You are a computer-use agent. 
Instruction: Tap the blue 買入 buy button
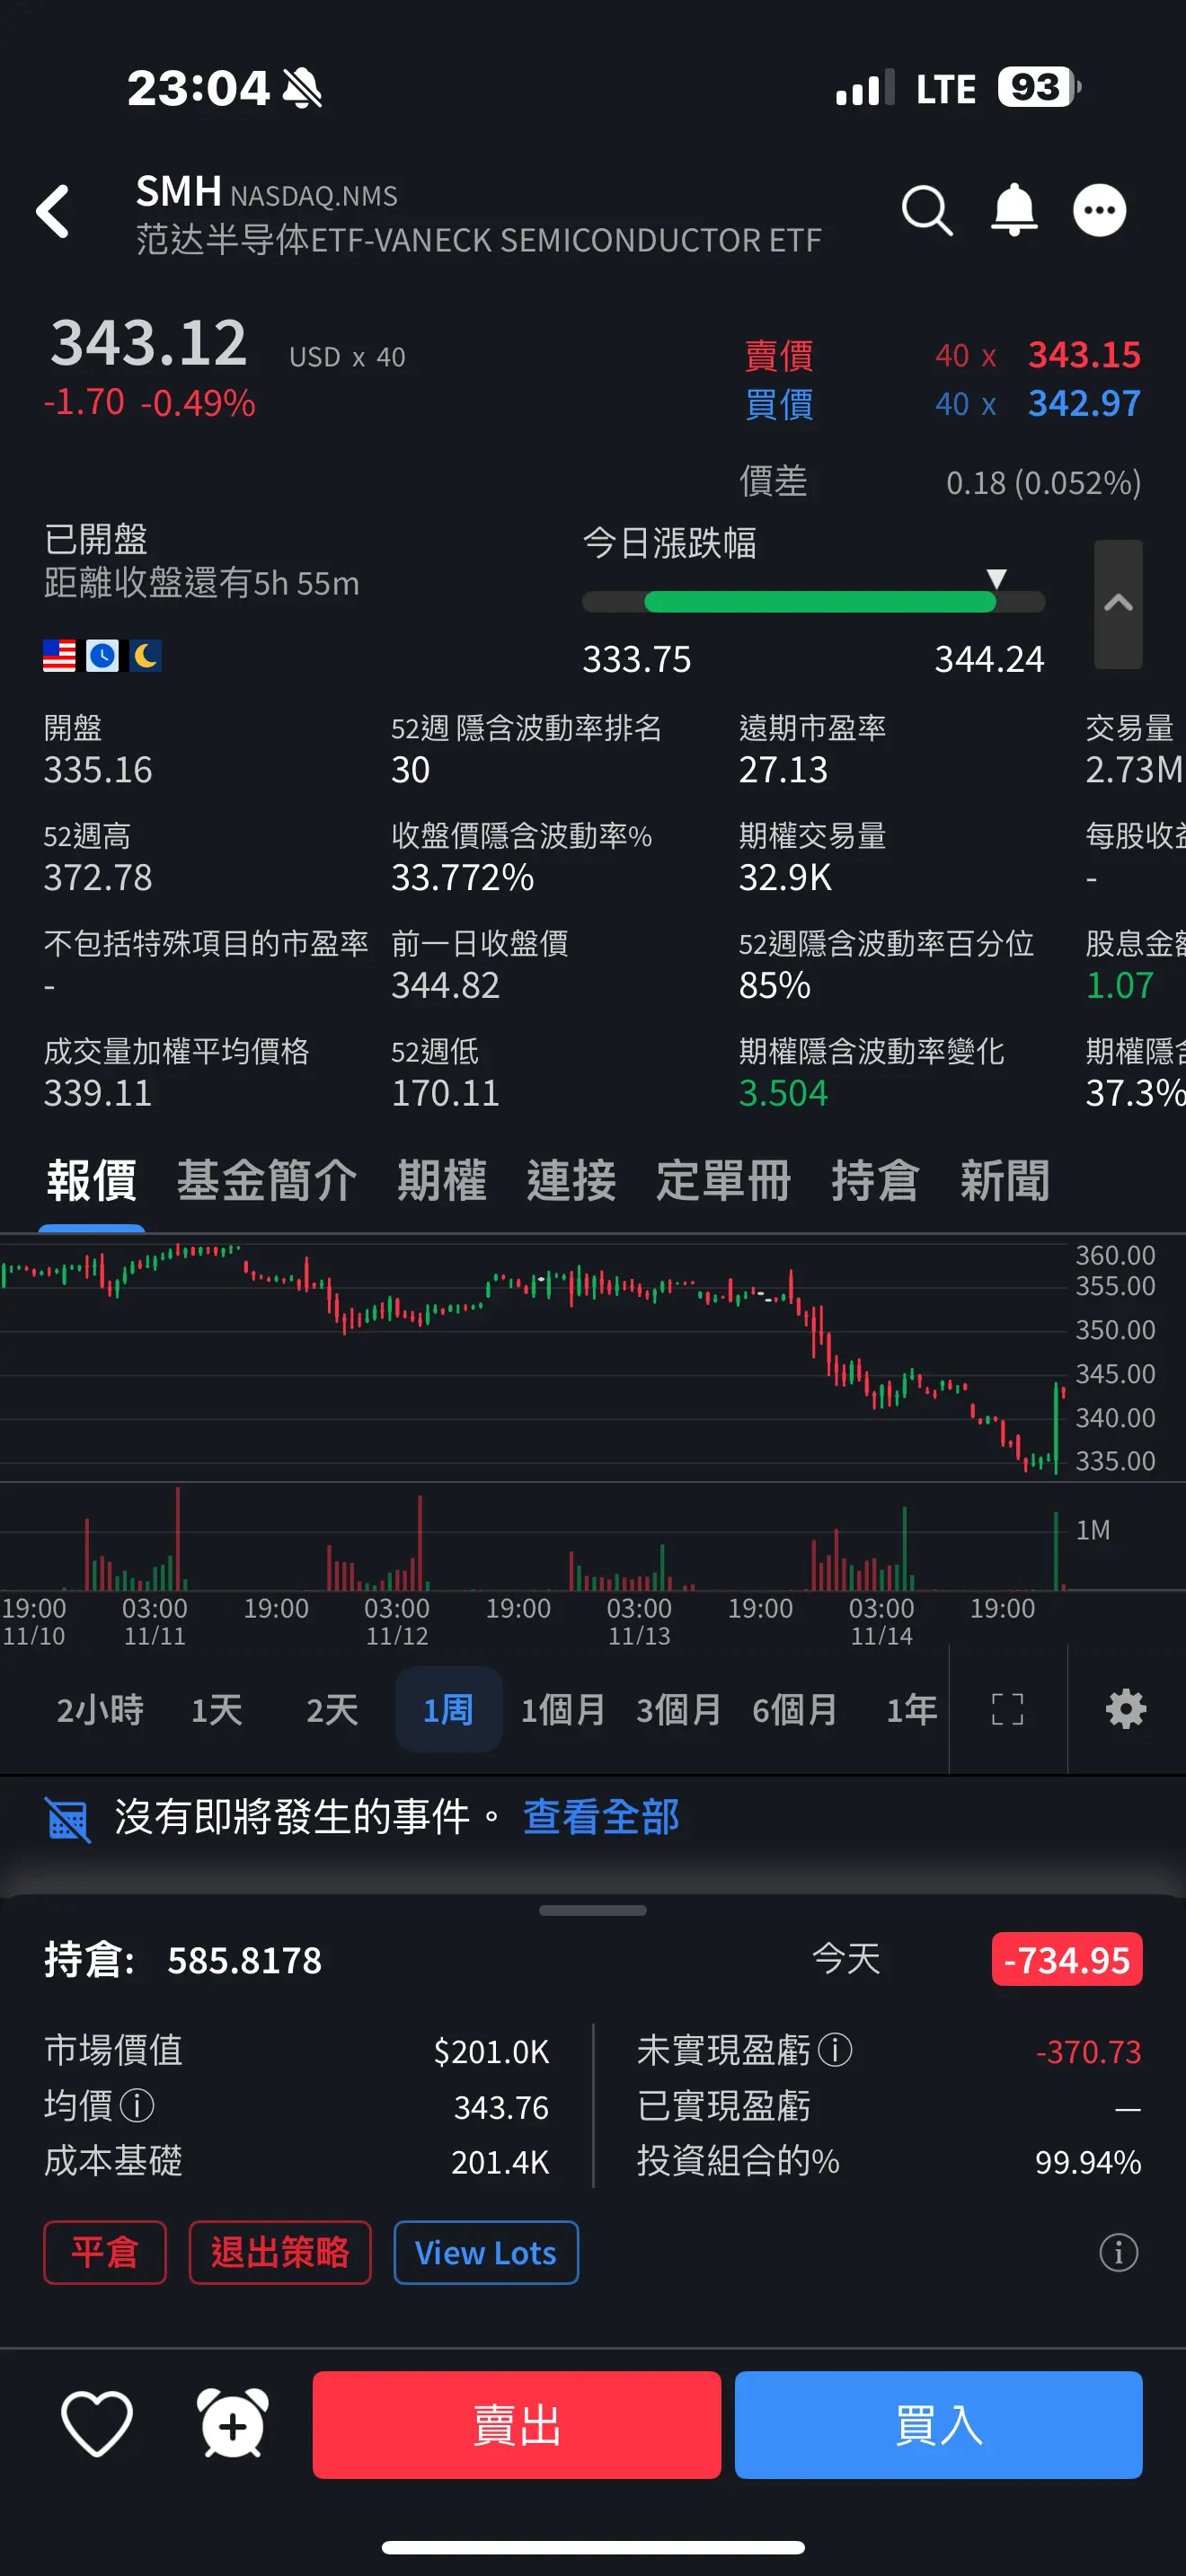(939, 2425)
